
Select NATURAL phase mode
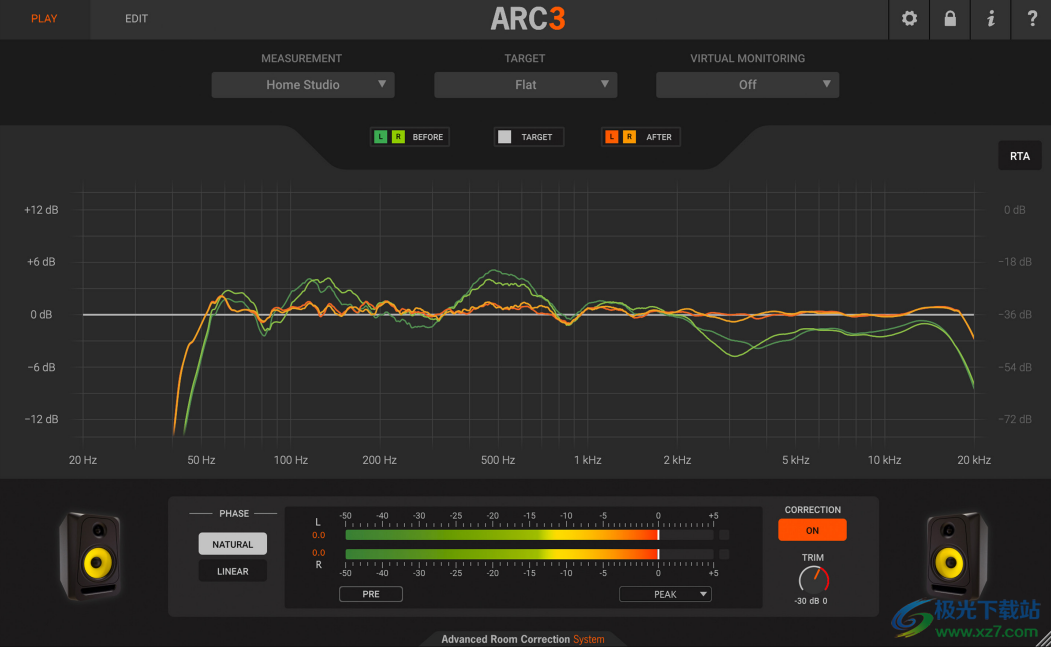point(232,544)
